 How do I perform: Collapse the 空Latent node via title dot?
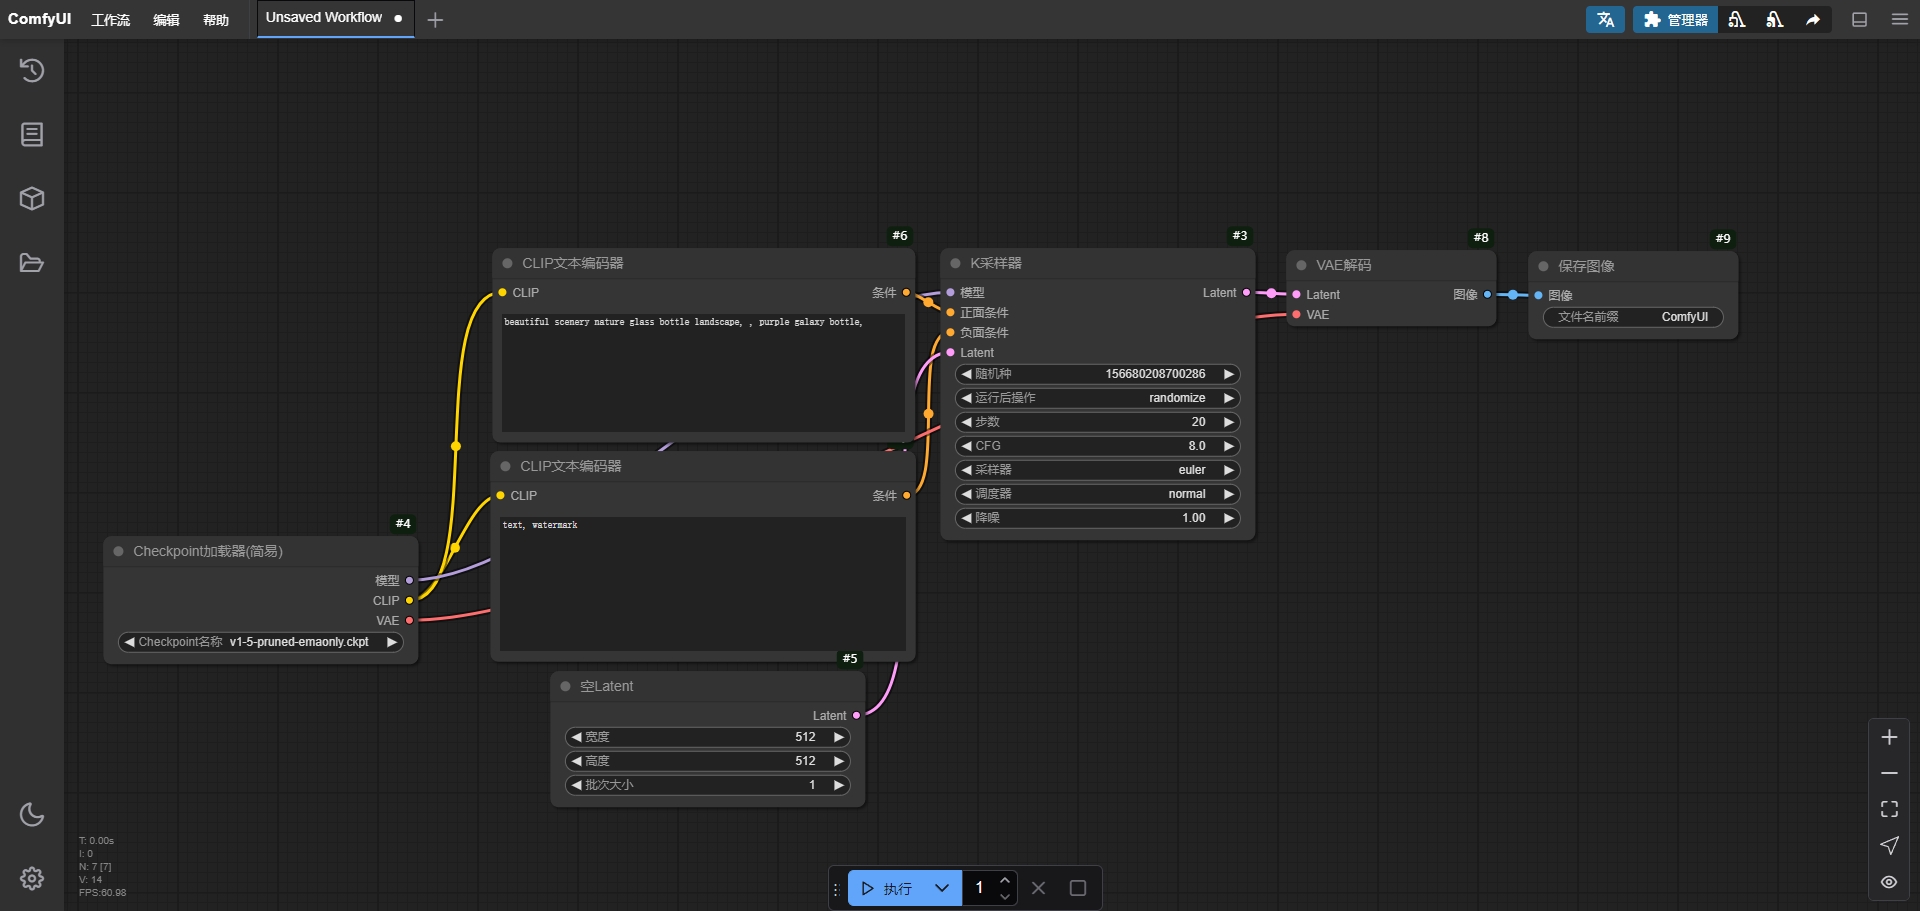pyautogui.click(x=565, y=686)
